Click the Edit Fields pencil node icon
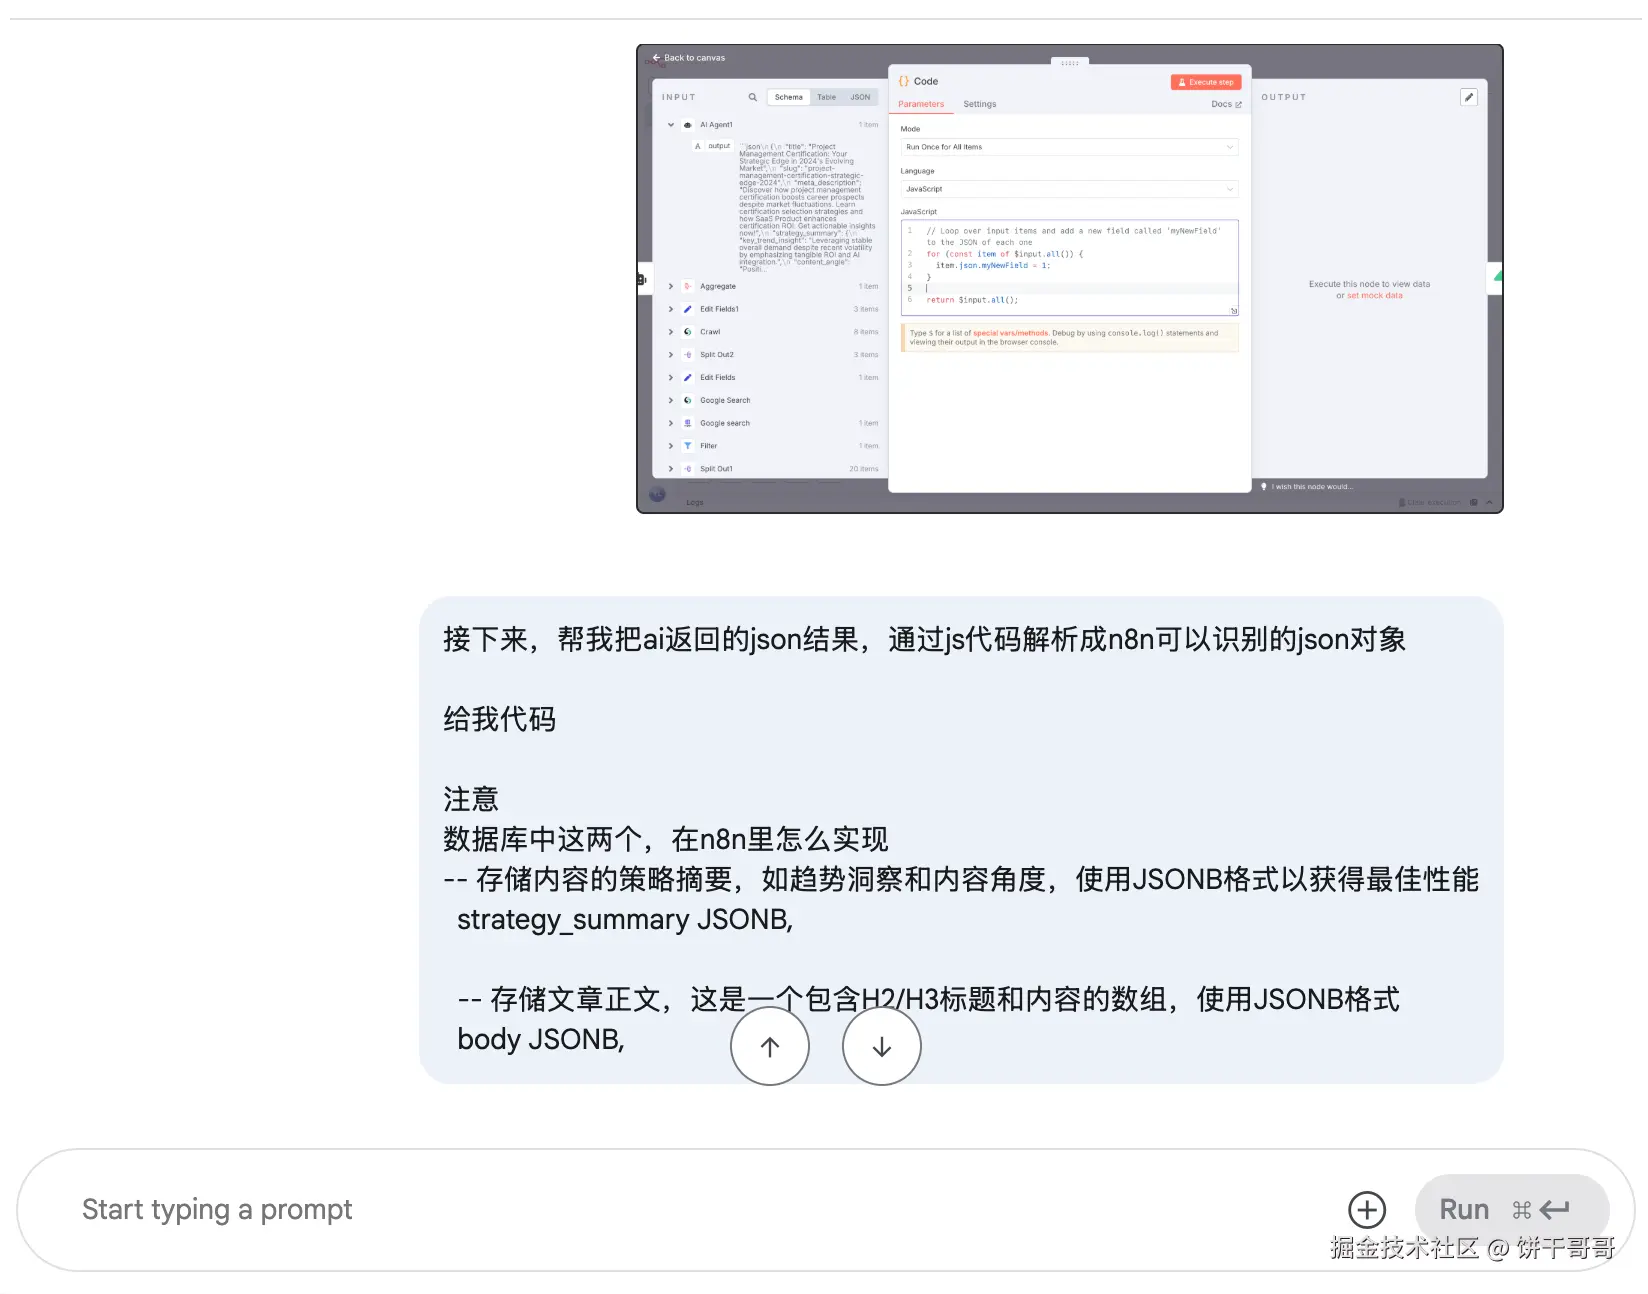The image size is (1648, 1294). coord(687,377)
